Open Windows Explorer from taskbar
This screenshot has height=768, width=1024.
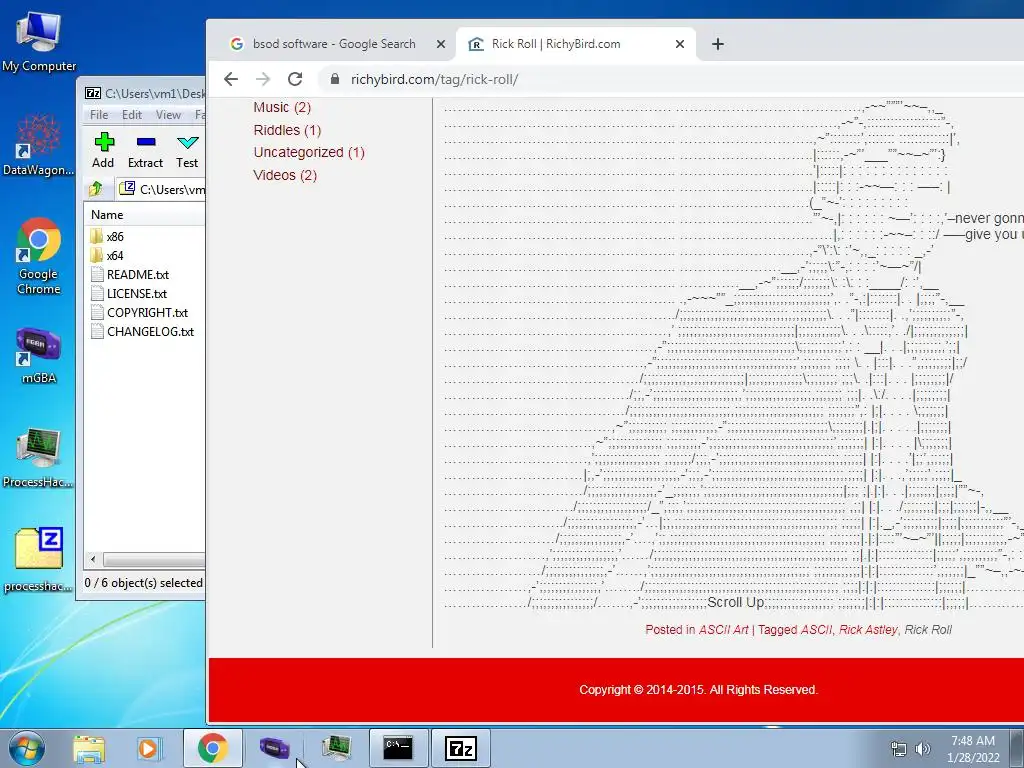pos(89,748)
